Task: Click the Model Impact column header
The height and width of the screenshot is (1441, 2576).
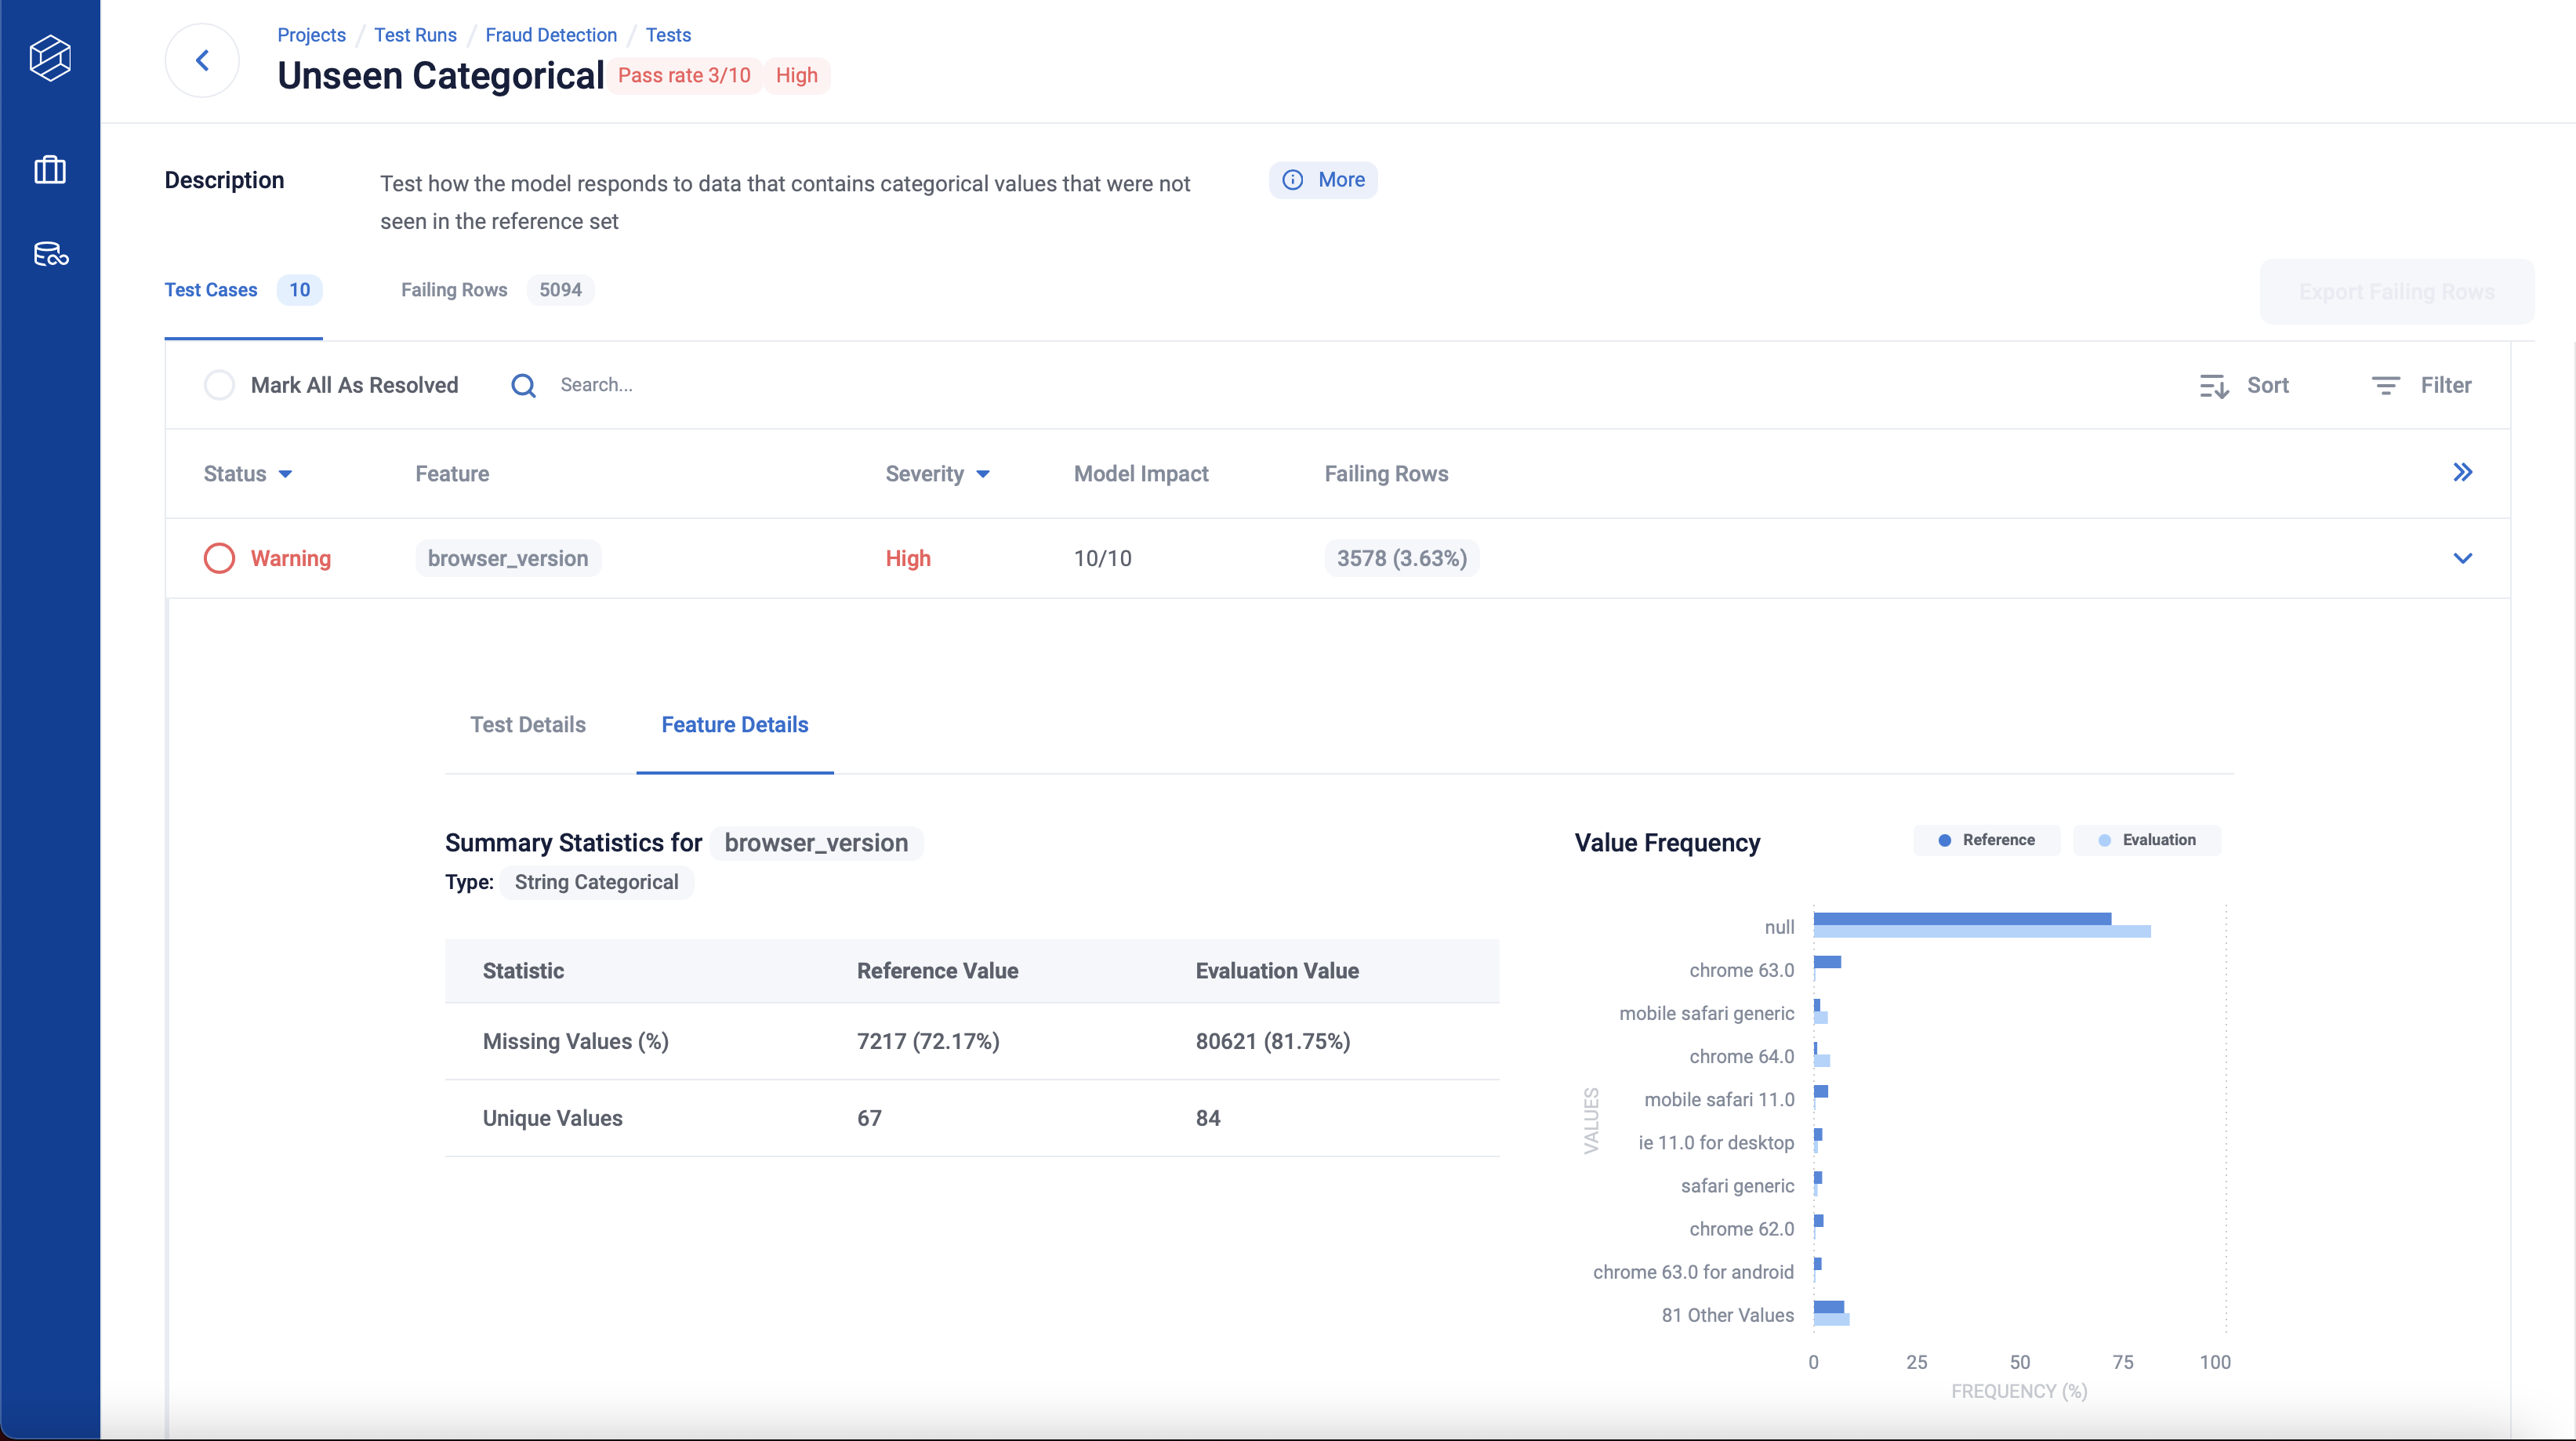Action: [x=1141, y=474]
